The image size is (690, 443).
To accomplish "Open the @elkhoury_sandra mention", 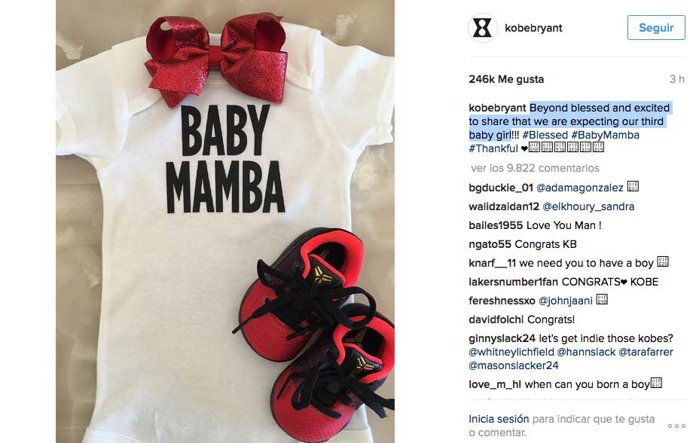I will (x=588, y=207).
